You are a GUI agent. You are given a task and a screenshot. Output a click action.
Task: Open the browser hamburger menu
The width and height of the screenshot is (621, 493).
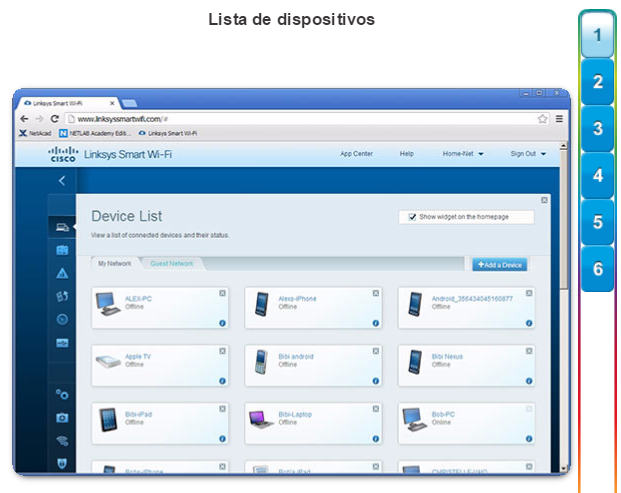(x=559, y=119)
